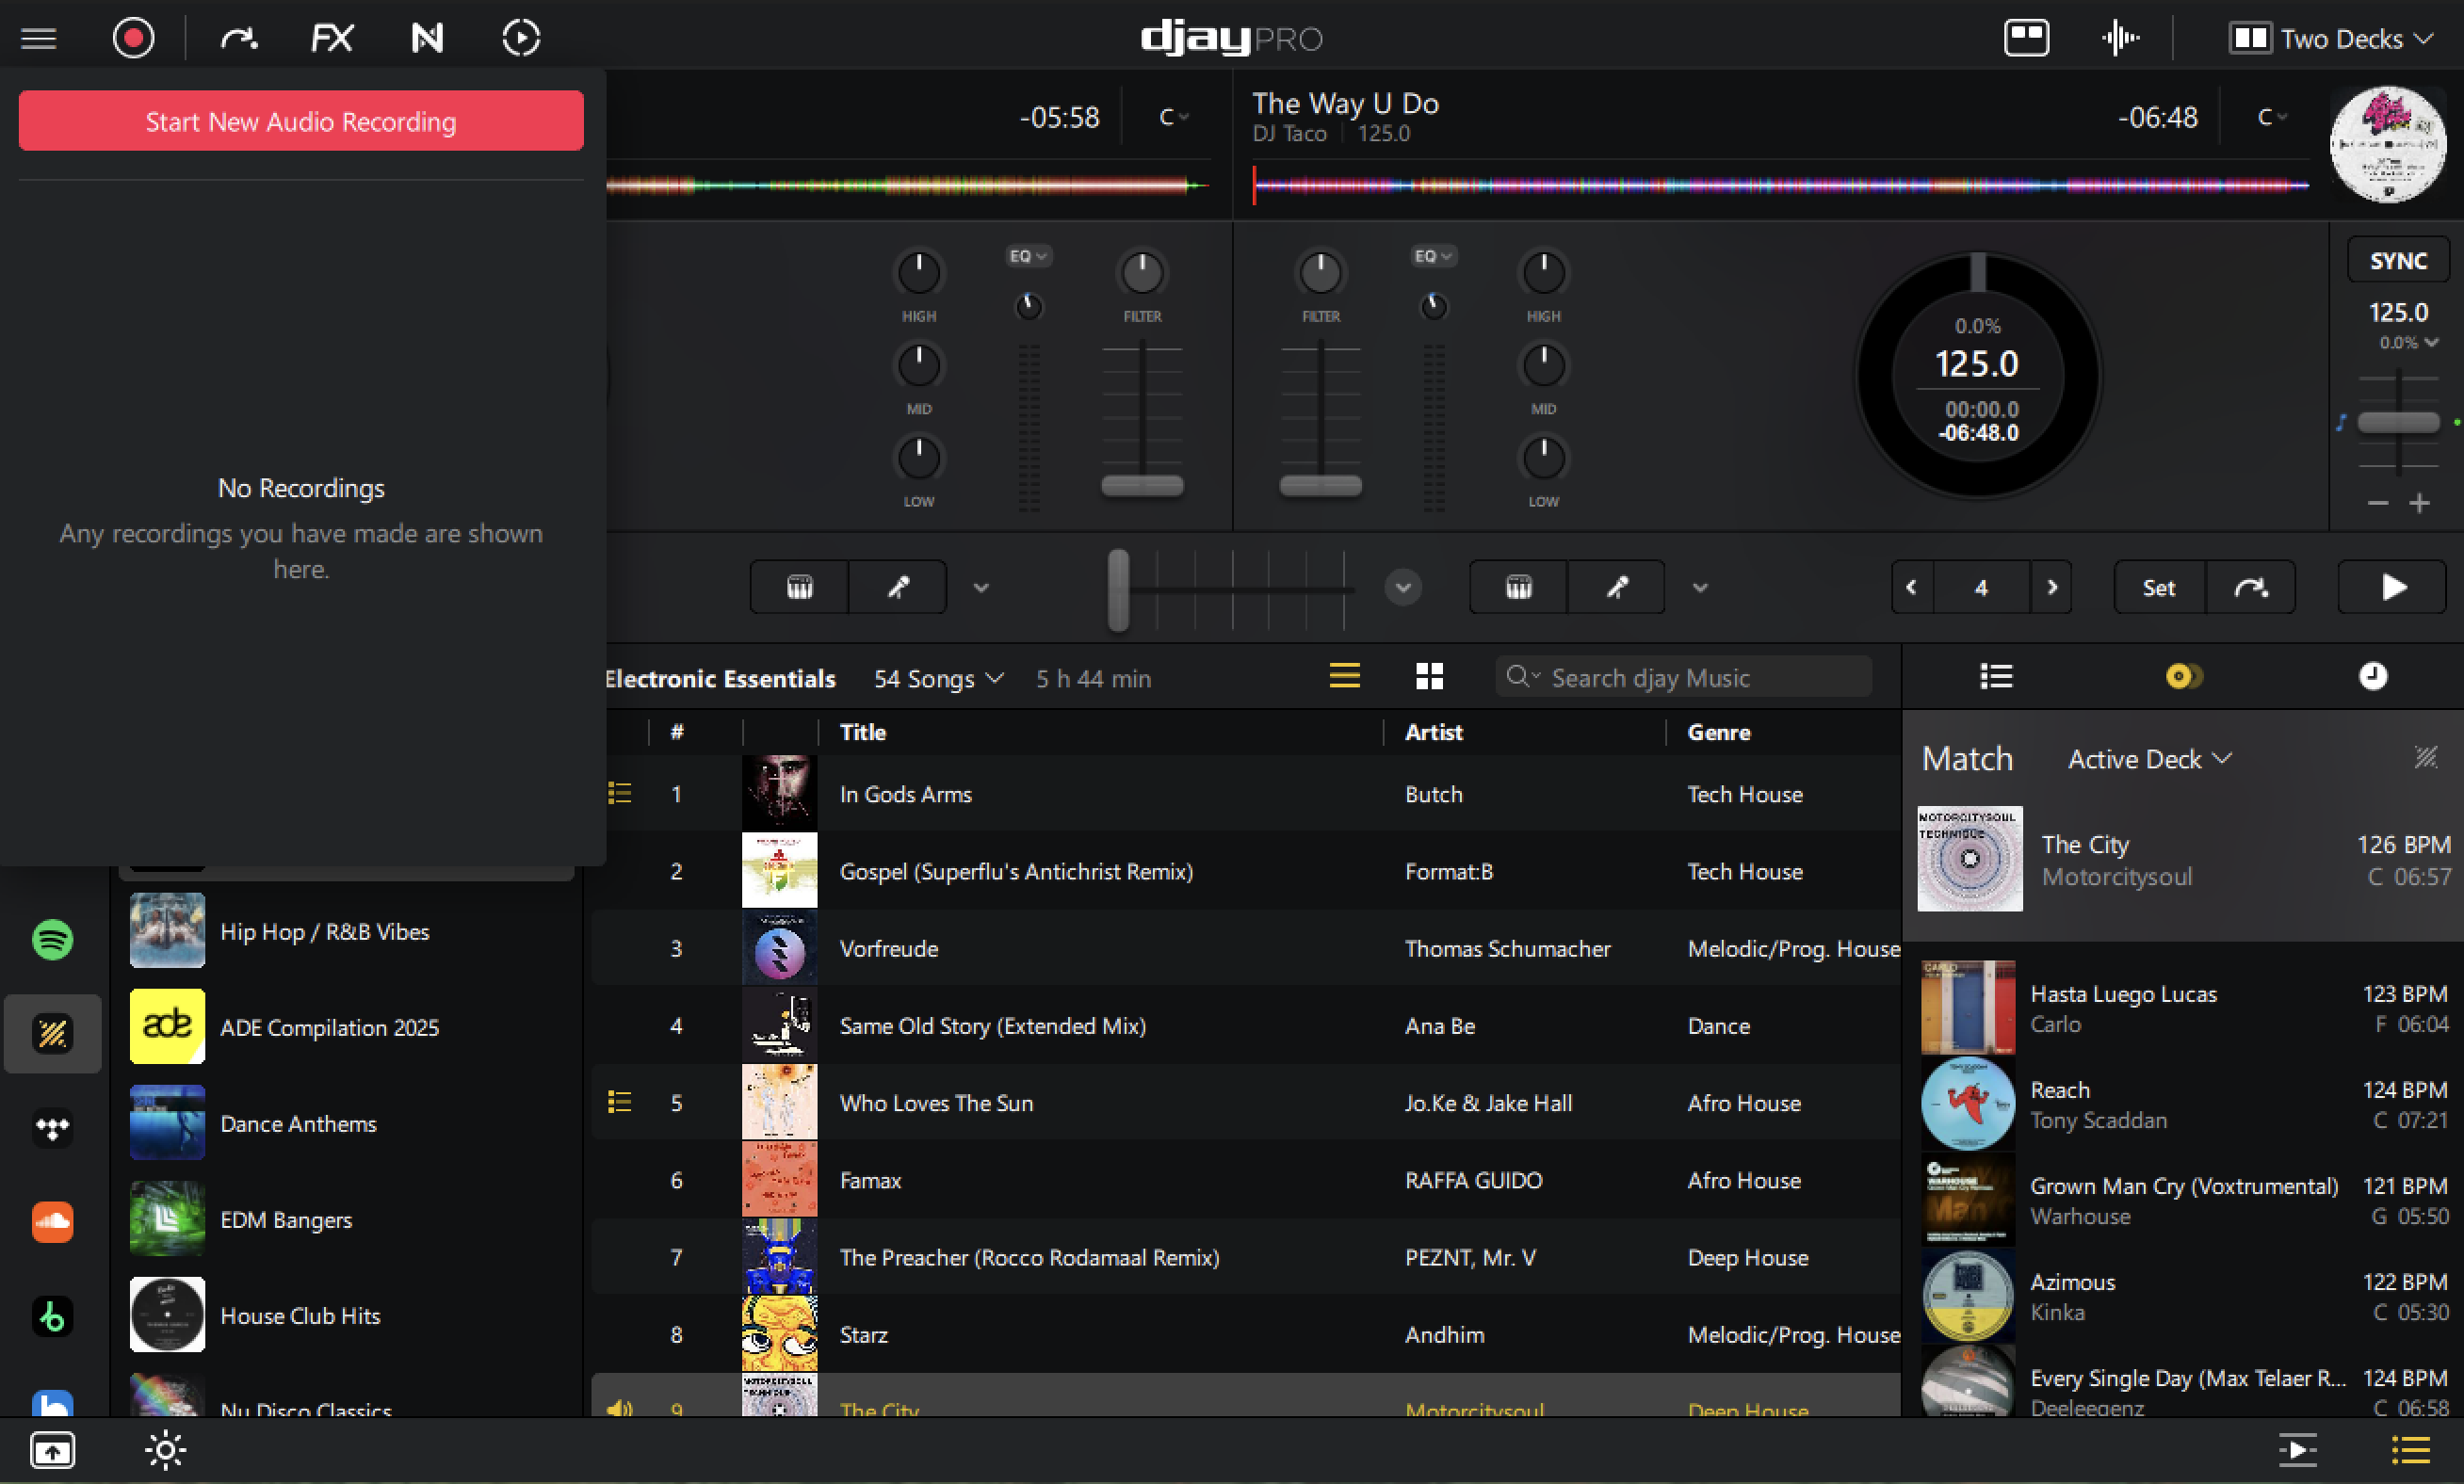Click Start New Audio Recording button

tap(301, 121)
